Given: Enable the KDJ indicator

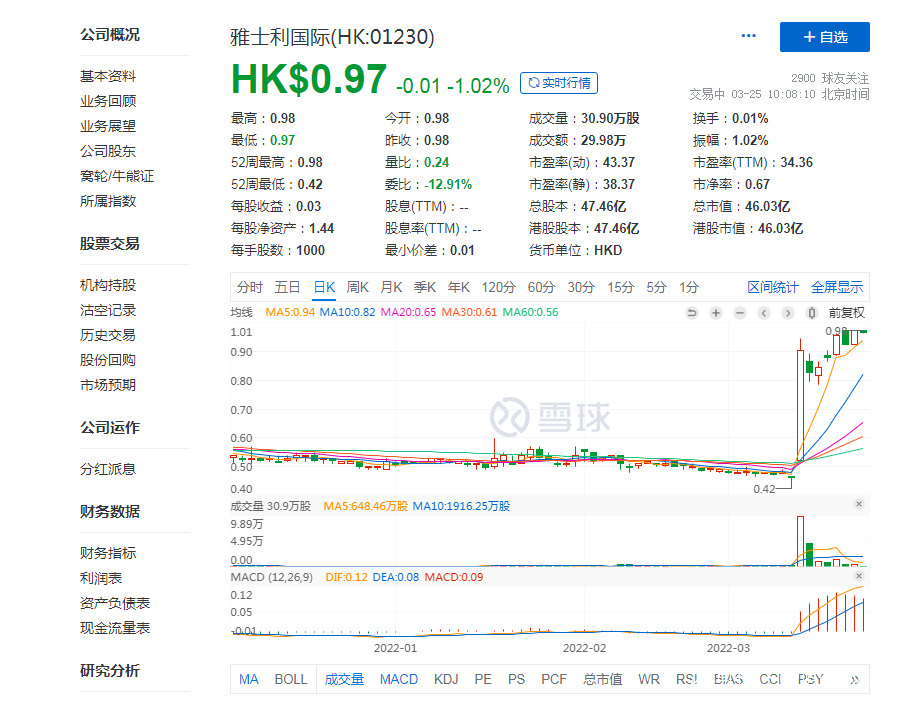Looking at the screenshot, I should coord(446,679).
